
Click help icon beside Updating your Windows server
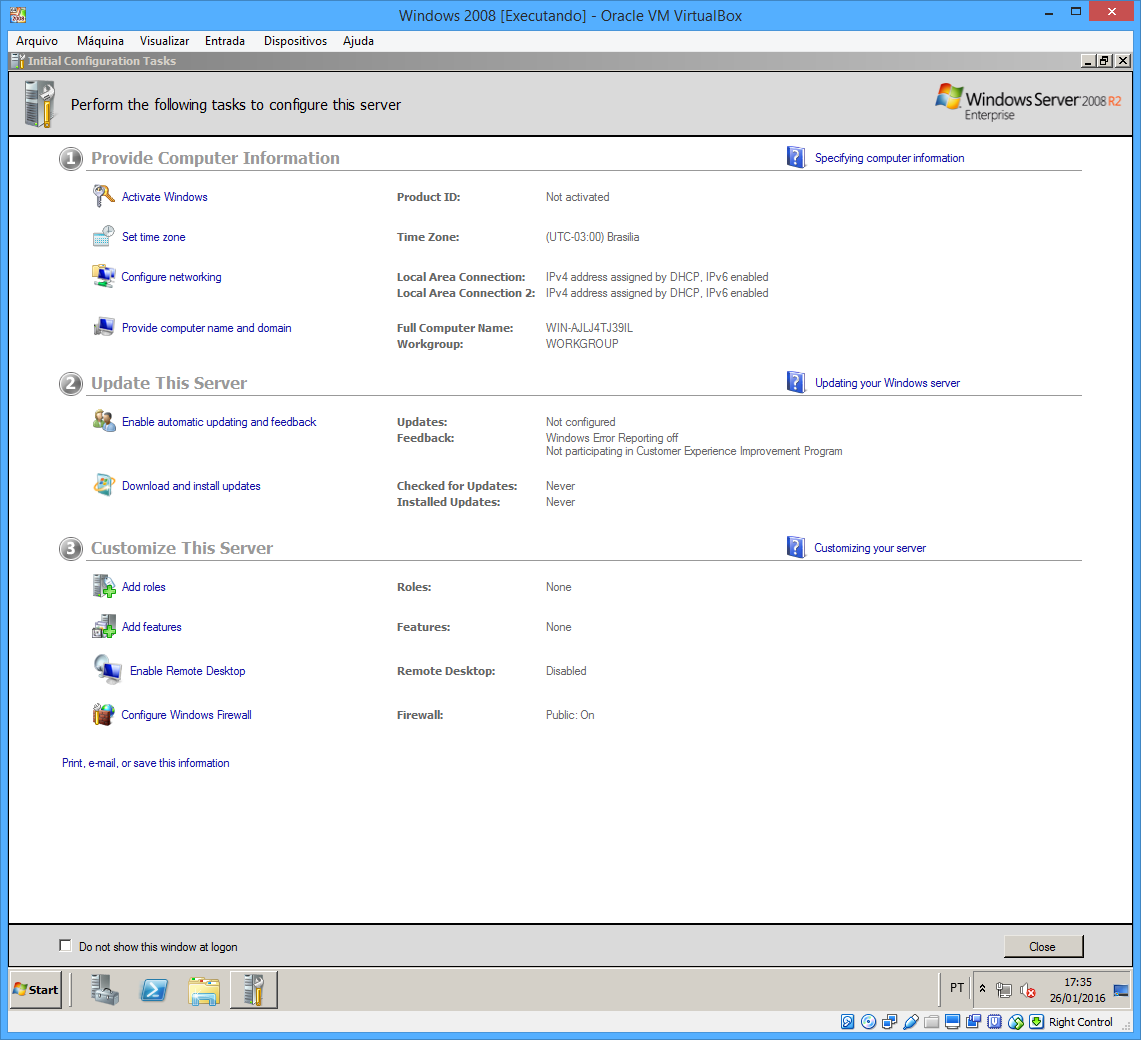click(x=796, y=382)
